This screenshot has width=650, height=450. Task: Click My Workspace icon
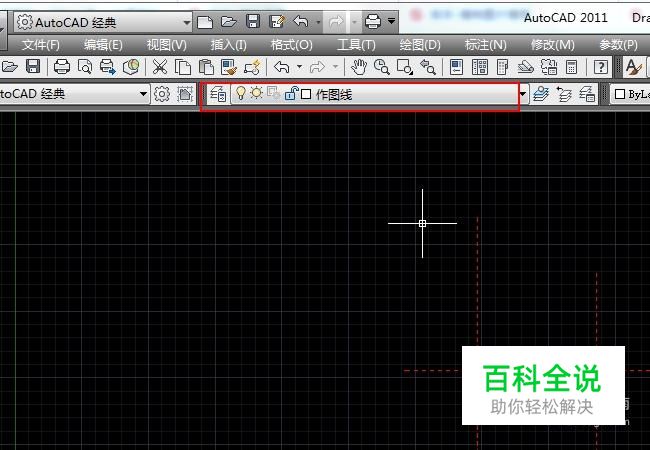point(185,94)
